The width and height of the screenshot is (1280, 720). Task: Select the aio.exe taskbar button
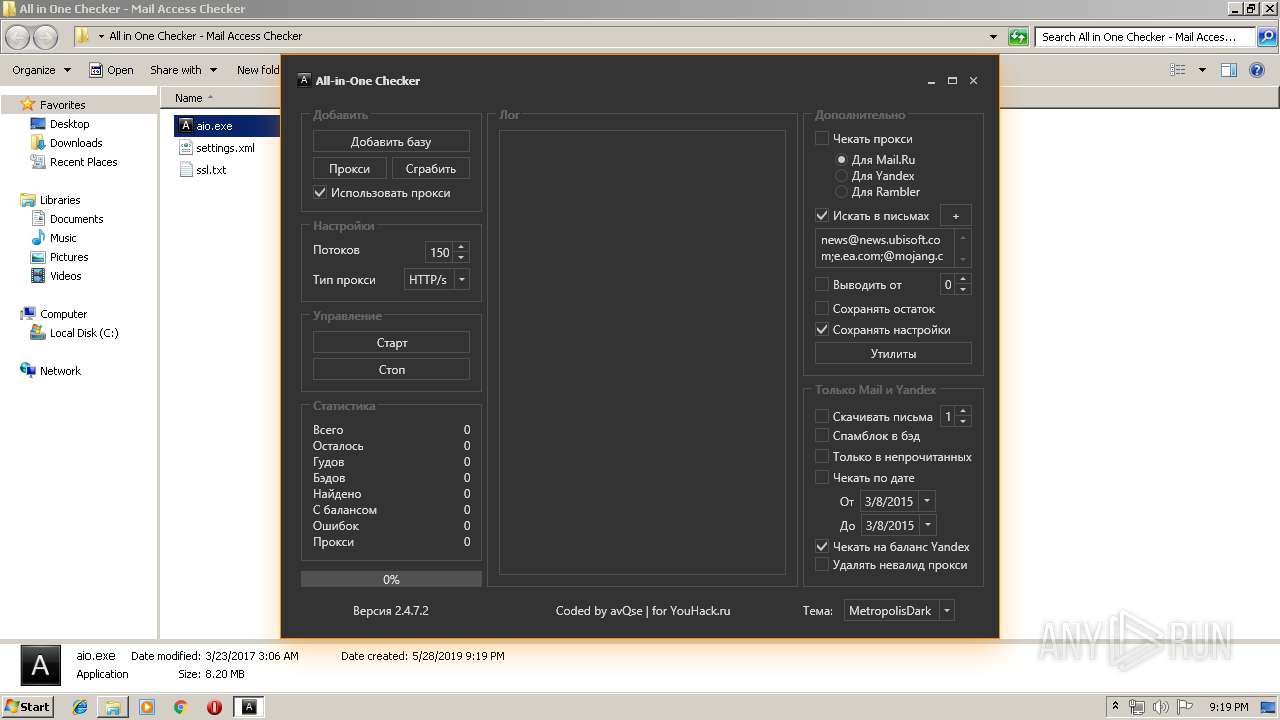point(249,707)
